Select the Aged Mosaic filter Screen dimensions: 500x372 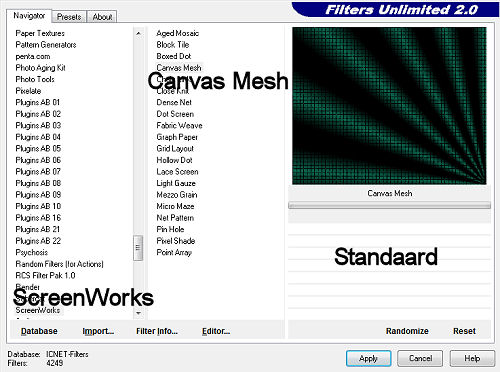[178, 33]
